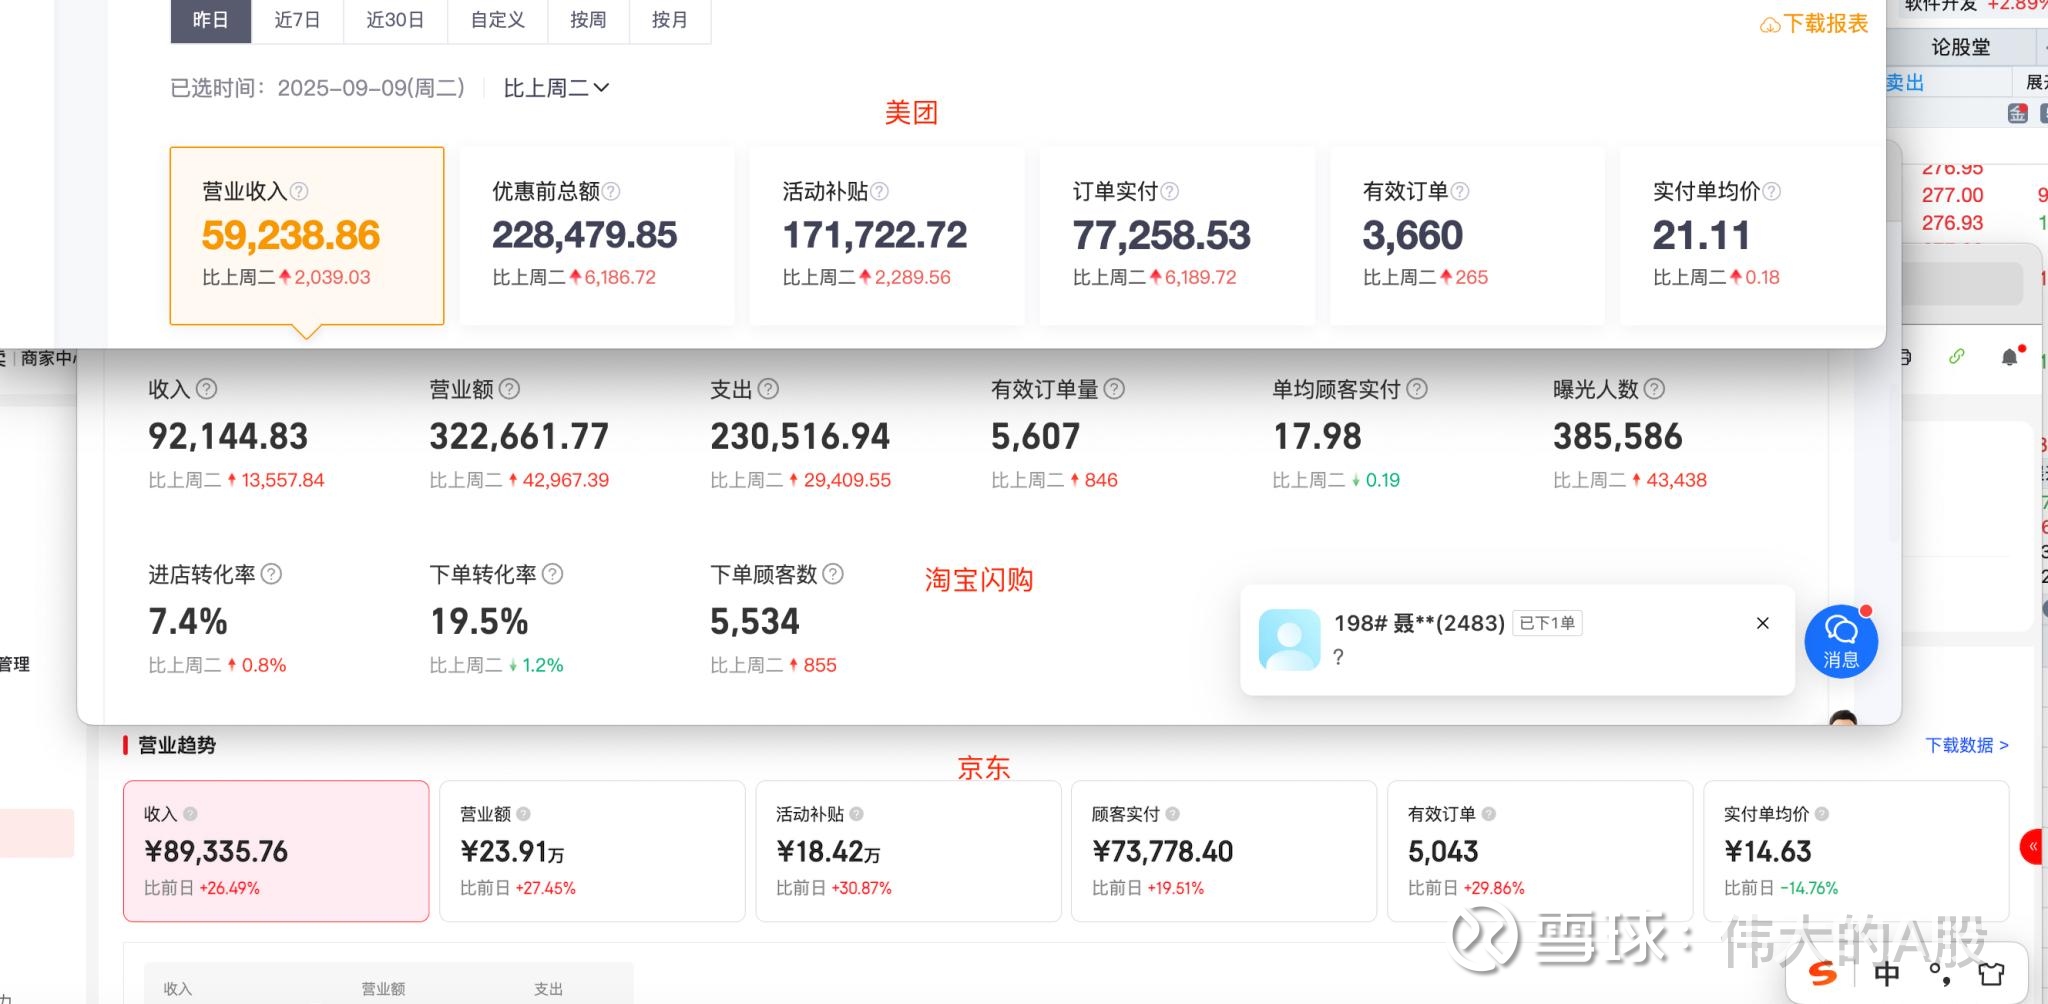Open the customer avatar in the notification
Image resolution: width=2048 pixels, height=1004 pixels.
coord(1289,640)
